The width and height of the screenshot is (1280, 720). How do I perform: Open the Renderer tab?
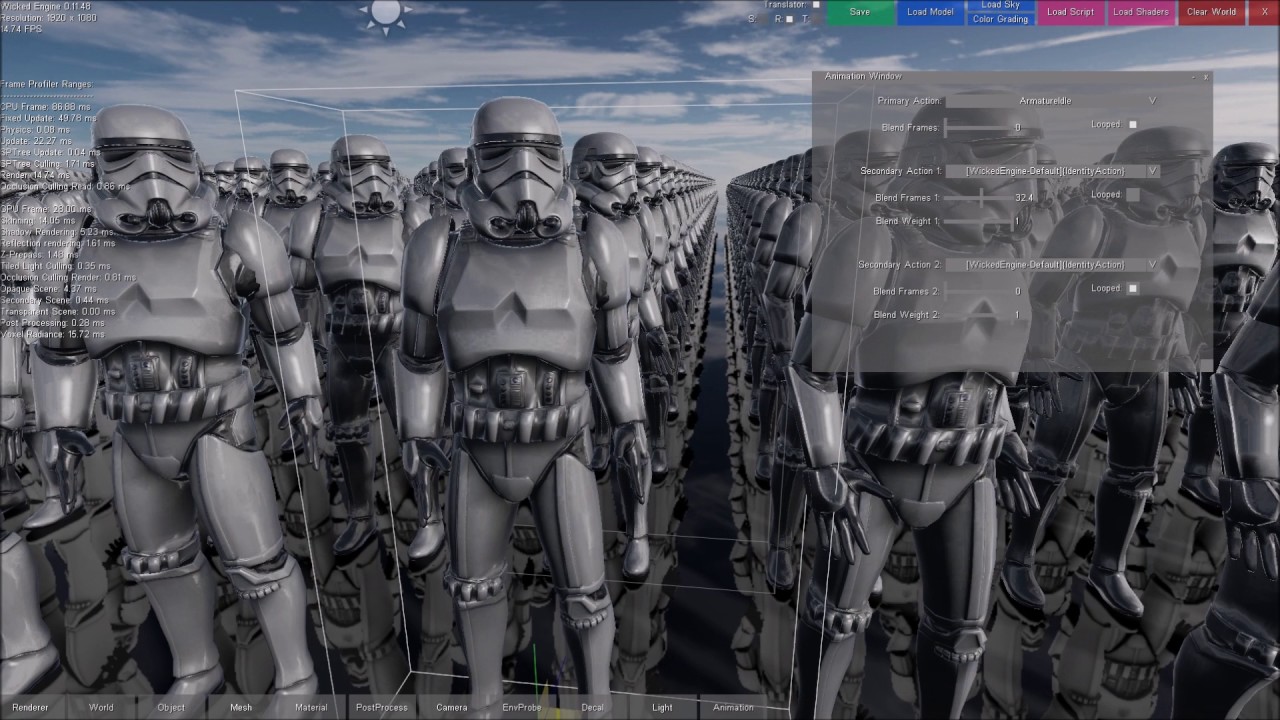tap(30, 707)
